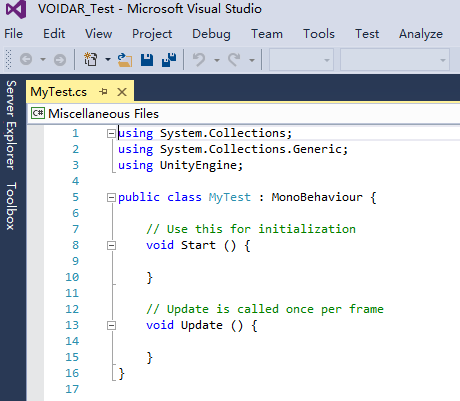460x401 pixels.
Task: Click the Open File folder icon
Action: pyautogui.click(x=125, y=60)
